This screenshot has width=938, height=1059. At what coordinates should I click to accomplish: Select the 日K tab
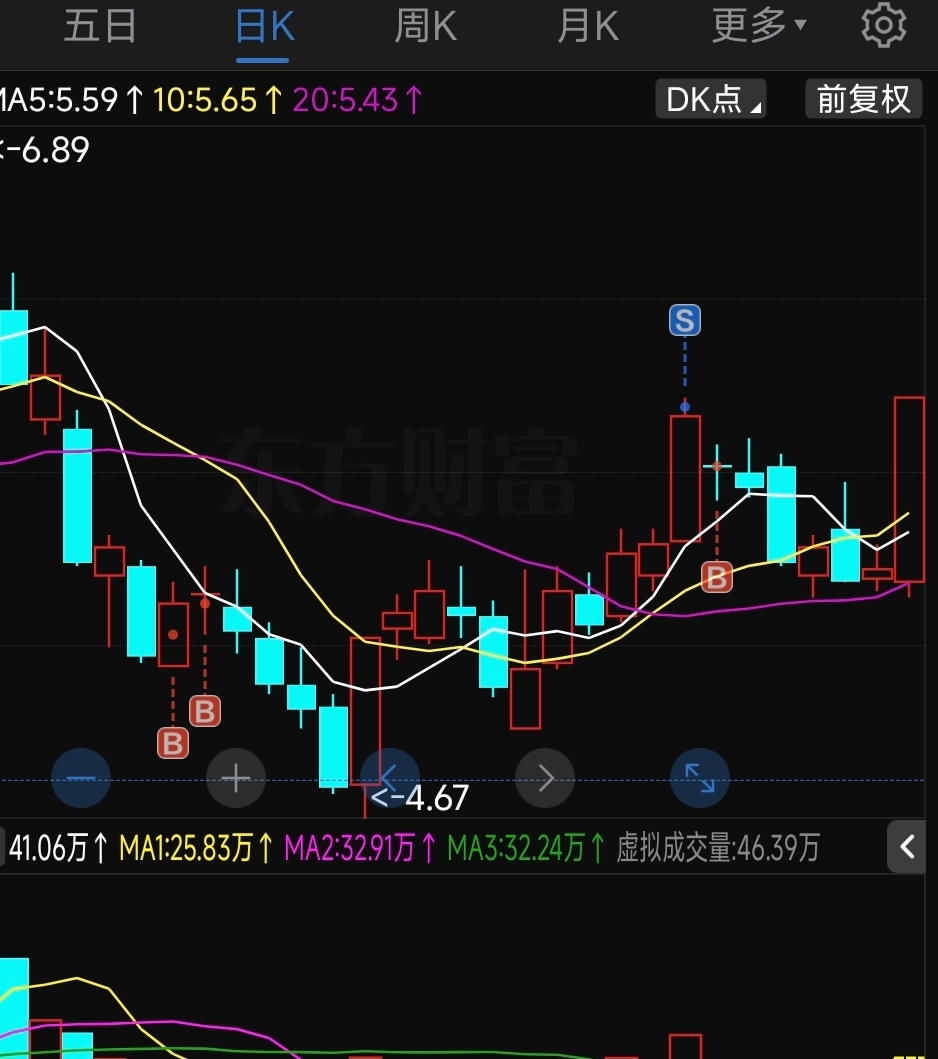(x=264, y=27)
